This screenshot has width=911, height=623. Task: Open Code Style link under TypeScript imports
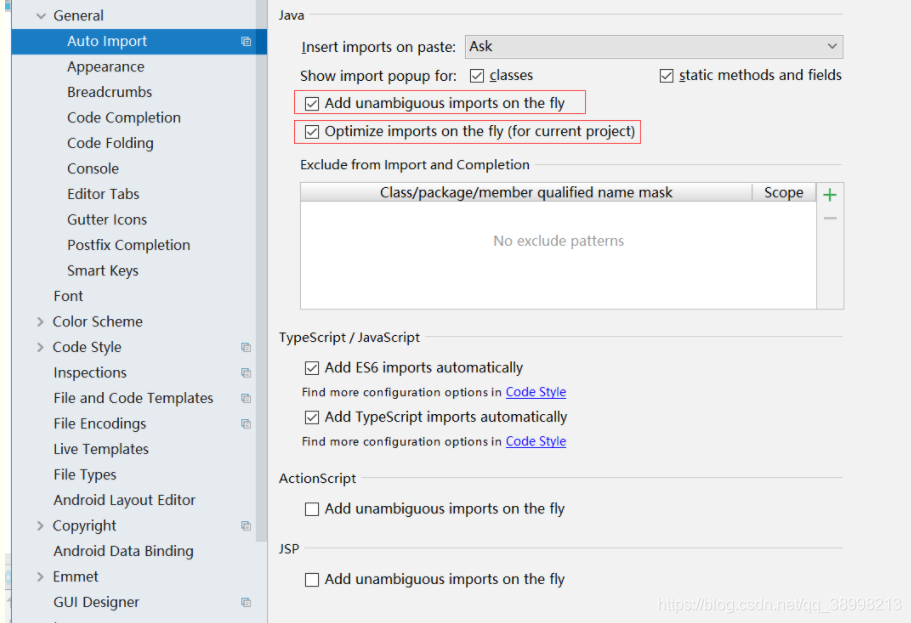pyautogui.click(x=535, y=441)
